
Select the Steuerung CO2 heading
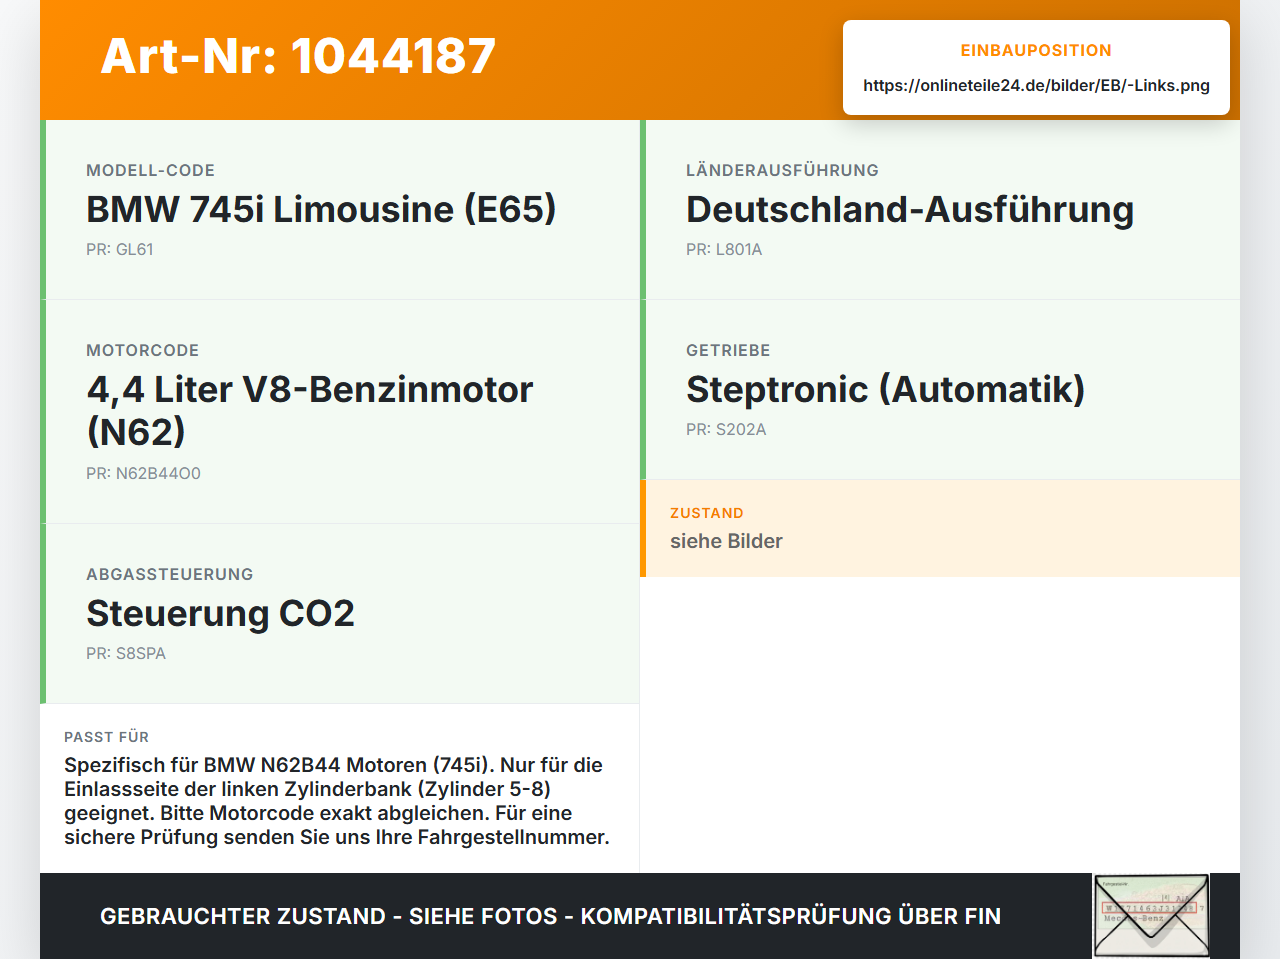coord(220,613)
